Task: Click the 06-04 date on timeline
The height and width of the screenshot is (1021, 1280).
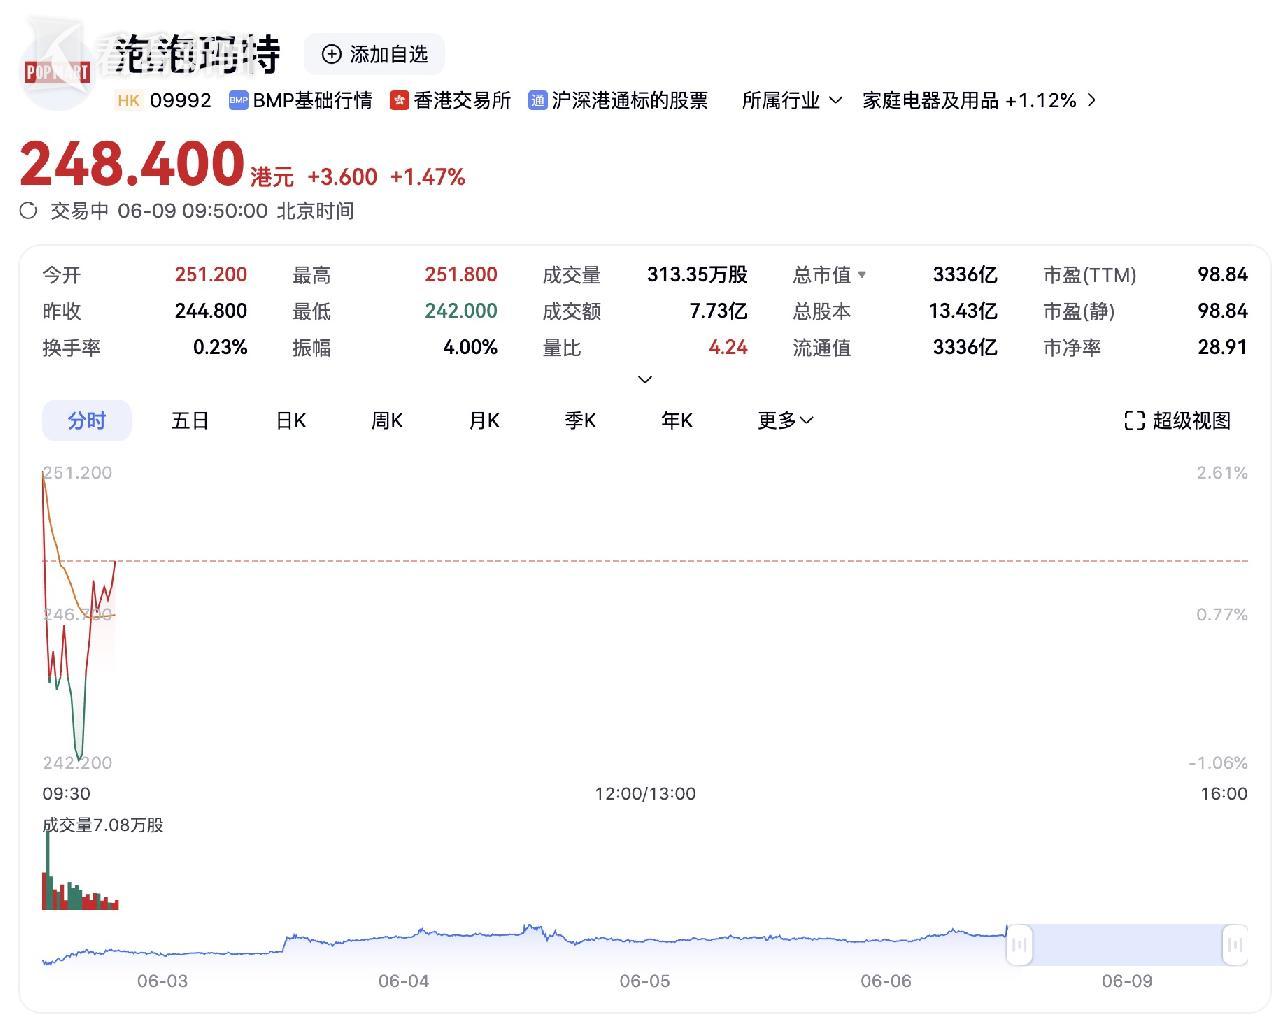Action: (403, 981)
